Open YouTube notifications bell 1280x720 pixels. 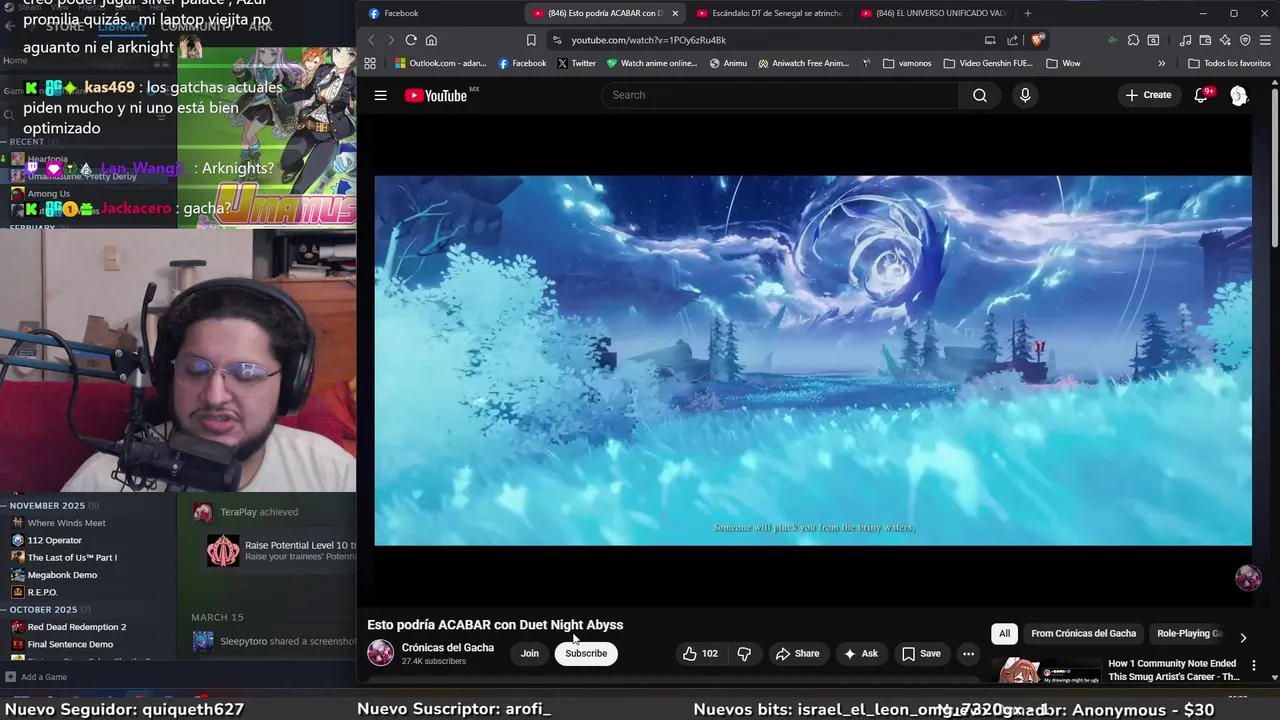[x=1201, y=95]
